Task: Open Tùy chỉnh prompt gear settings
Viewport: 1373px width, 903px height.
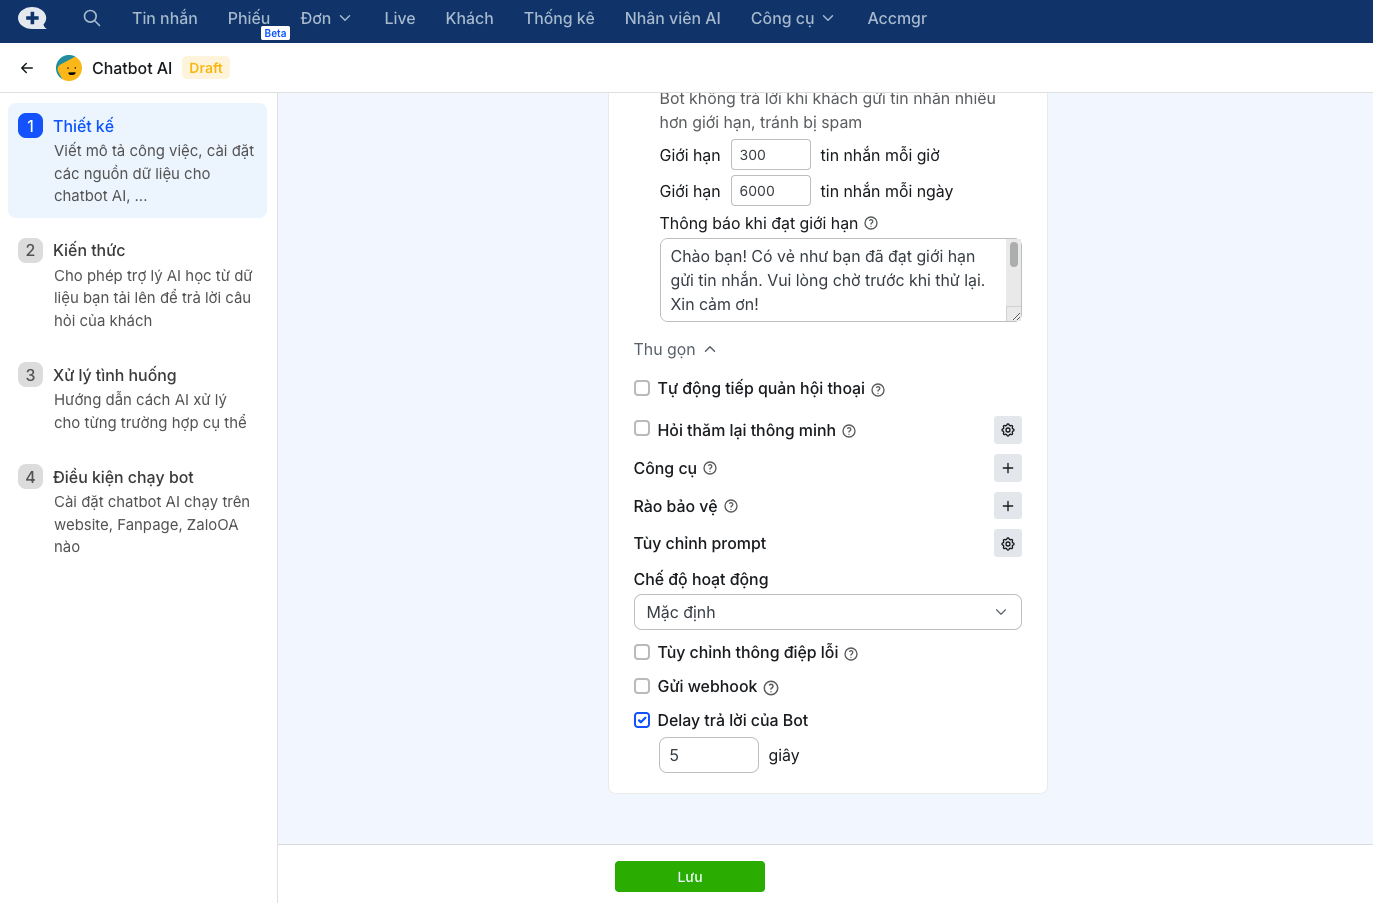Action: coord(1007,544)
